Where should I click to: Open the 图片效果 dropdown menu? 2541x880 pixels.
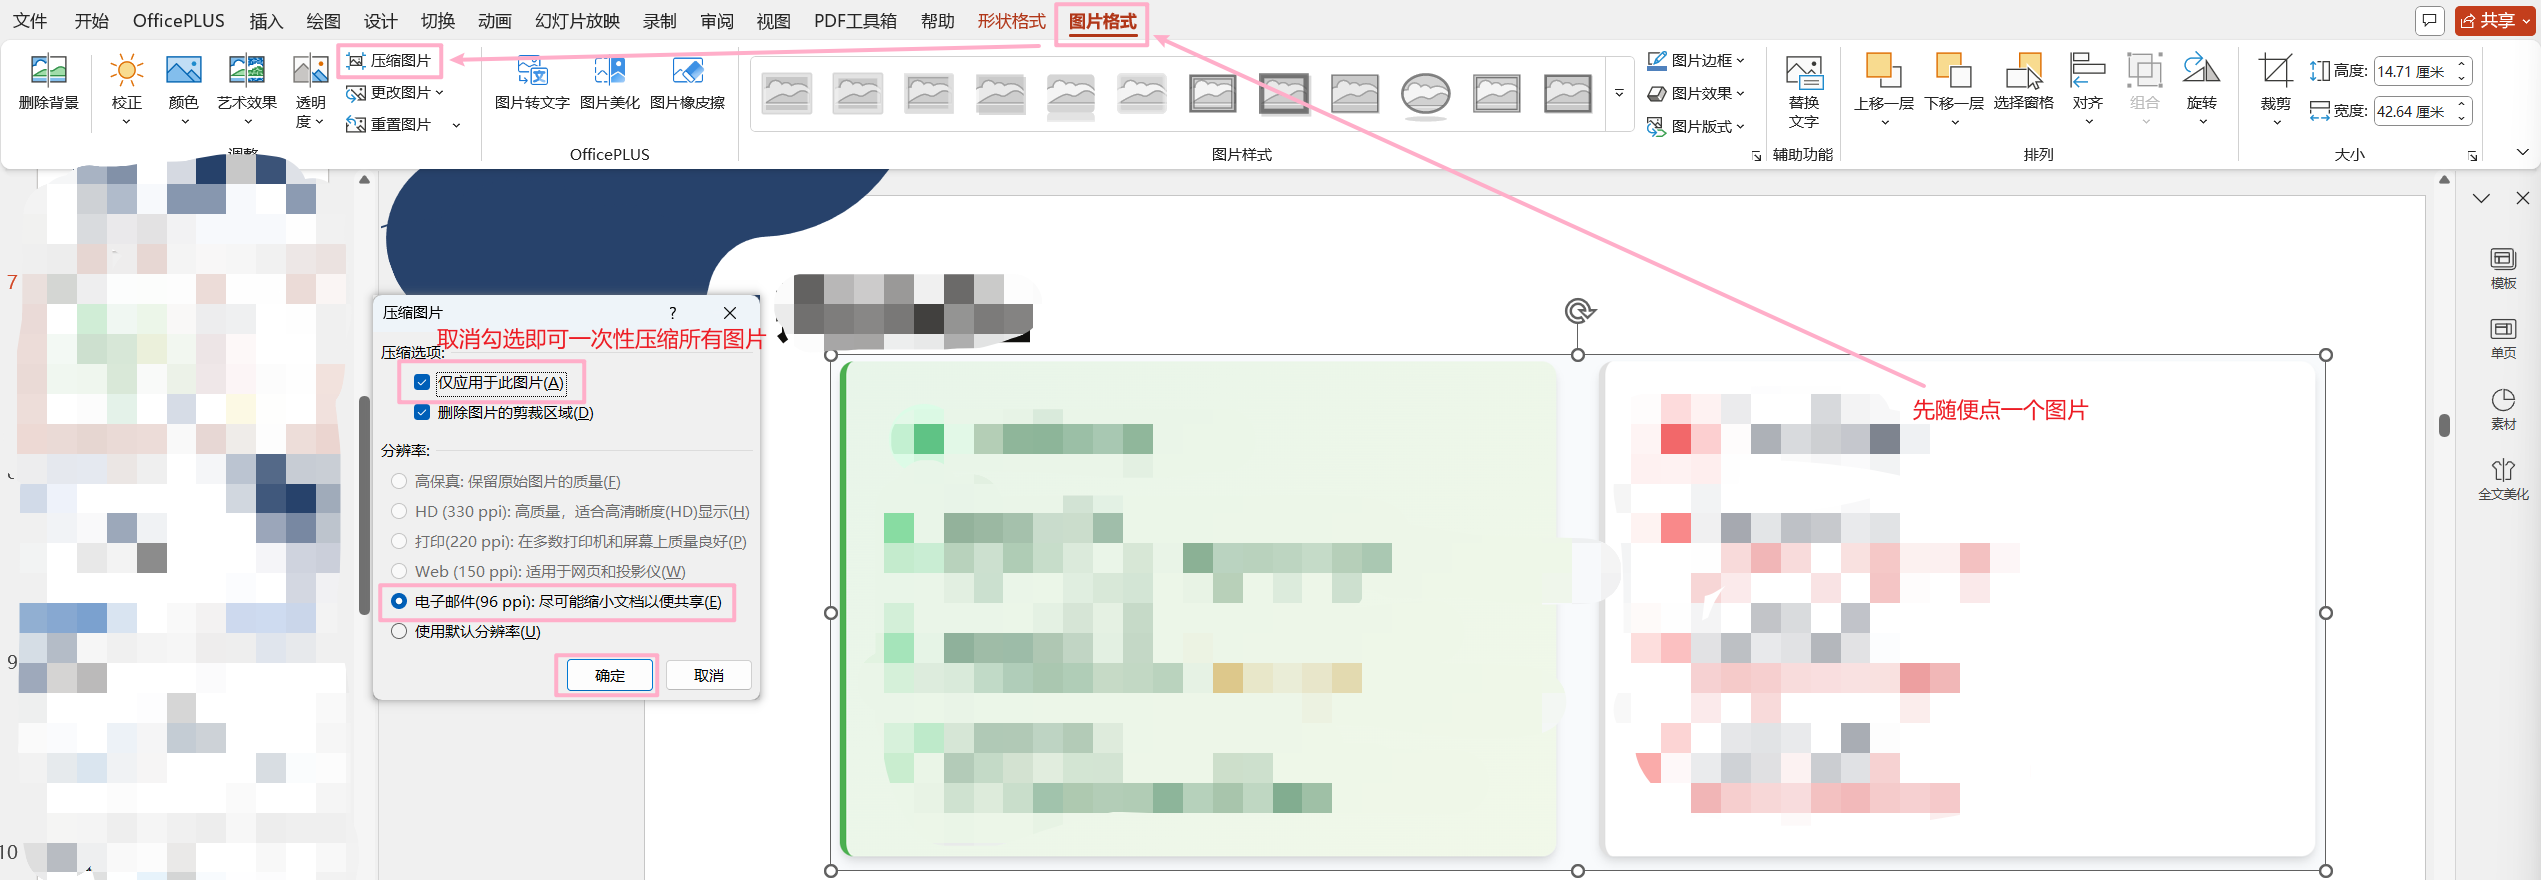coord(1695,93)
